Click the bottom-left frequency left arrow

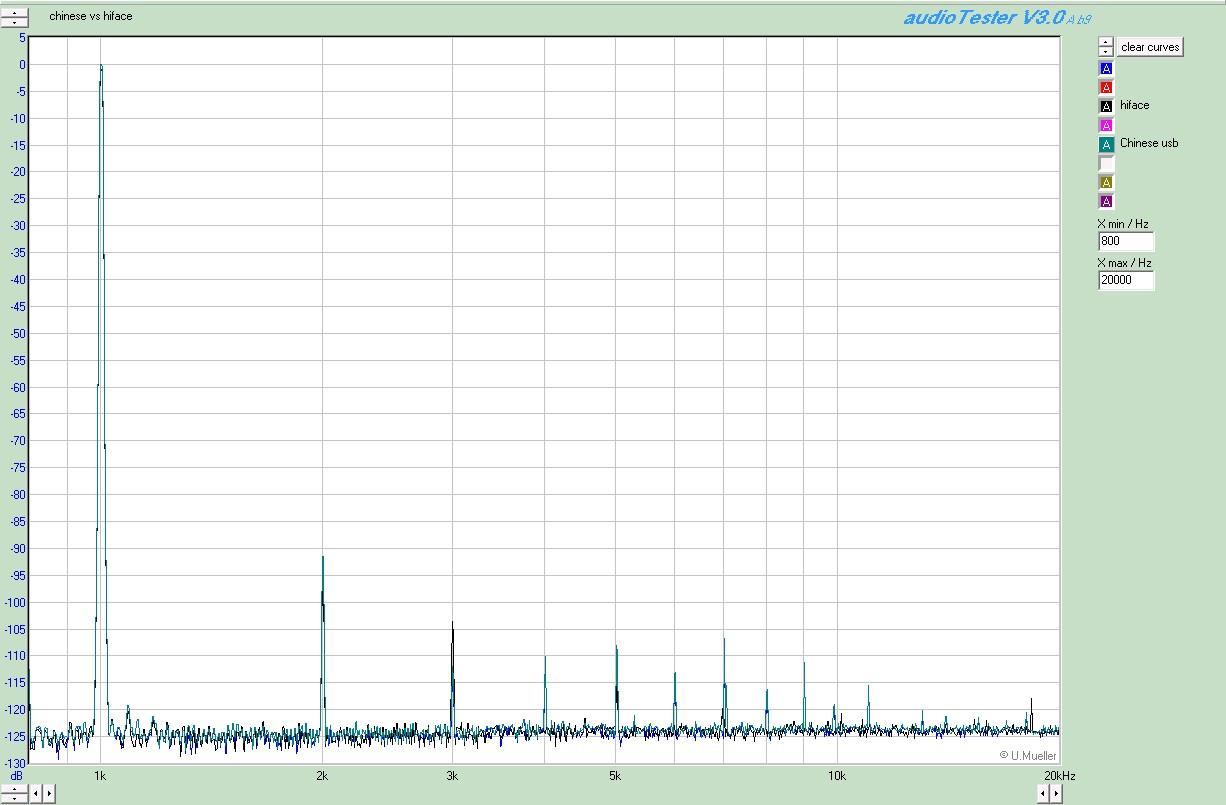coord(36,794)
